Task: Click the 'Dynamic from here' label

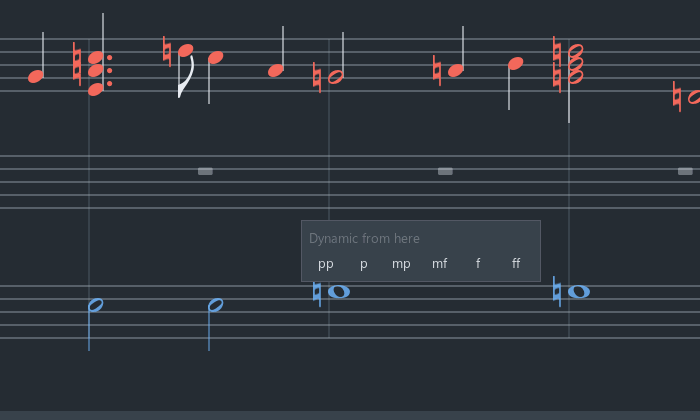Action: coord(364,238)
